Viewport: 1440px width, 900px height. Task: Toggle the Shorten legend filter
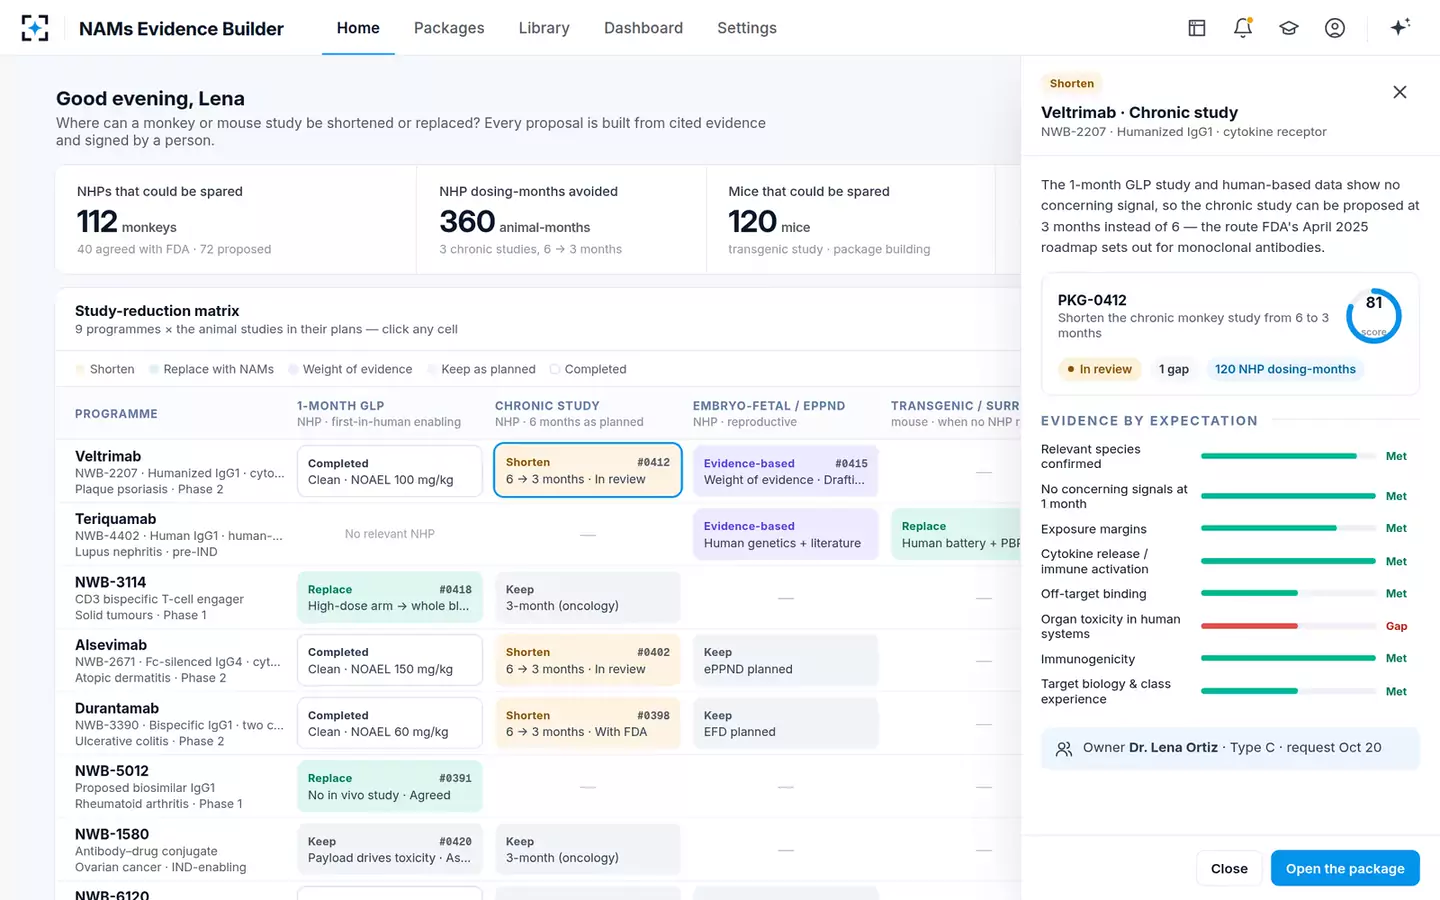coord(105,369)
